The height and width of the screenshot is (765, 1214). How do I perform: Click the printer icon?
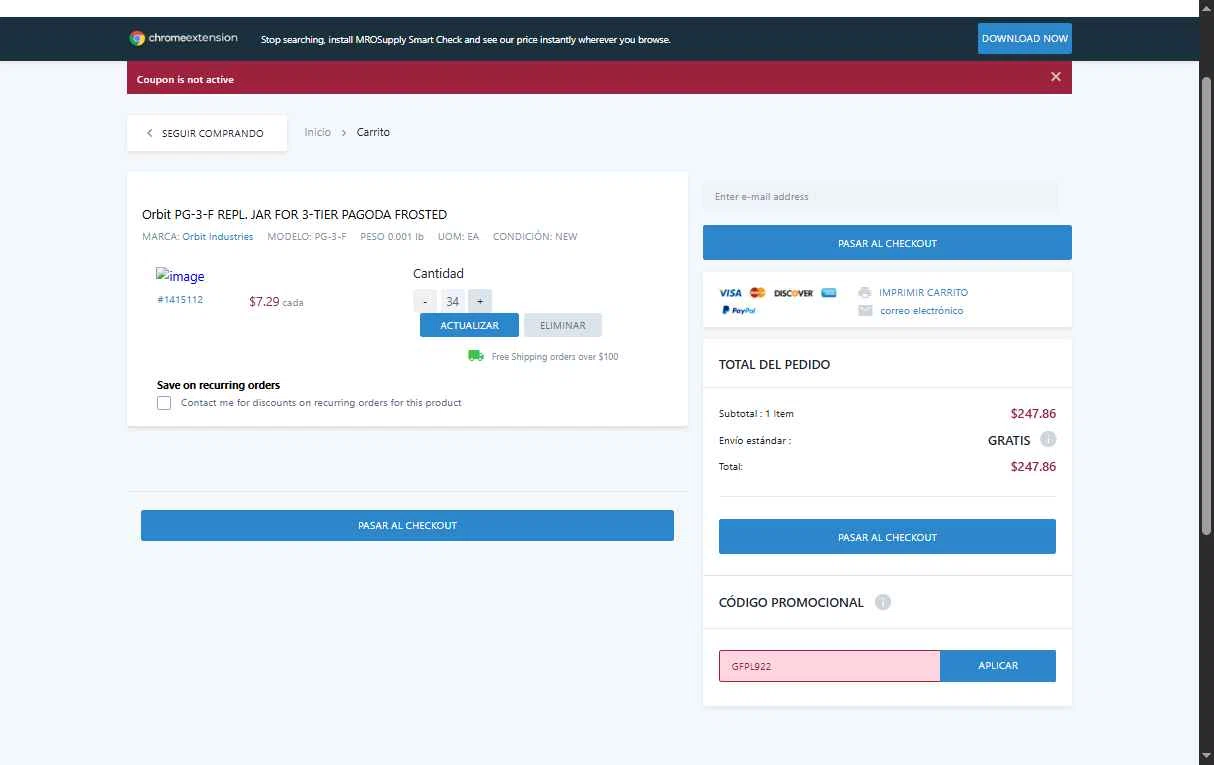(x=865, y=293)
